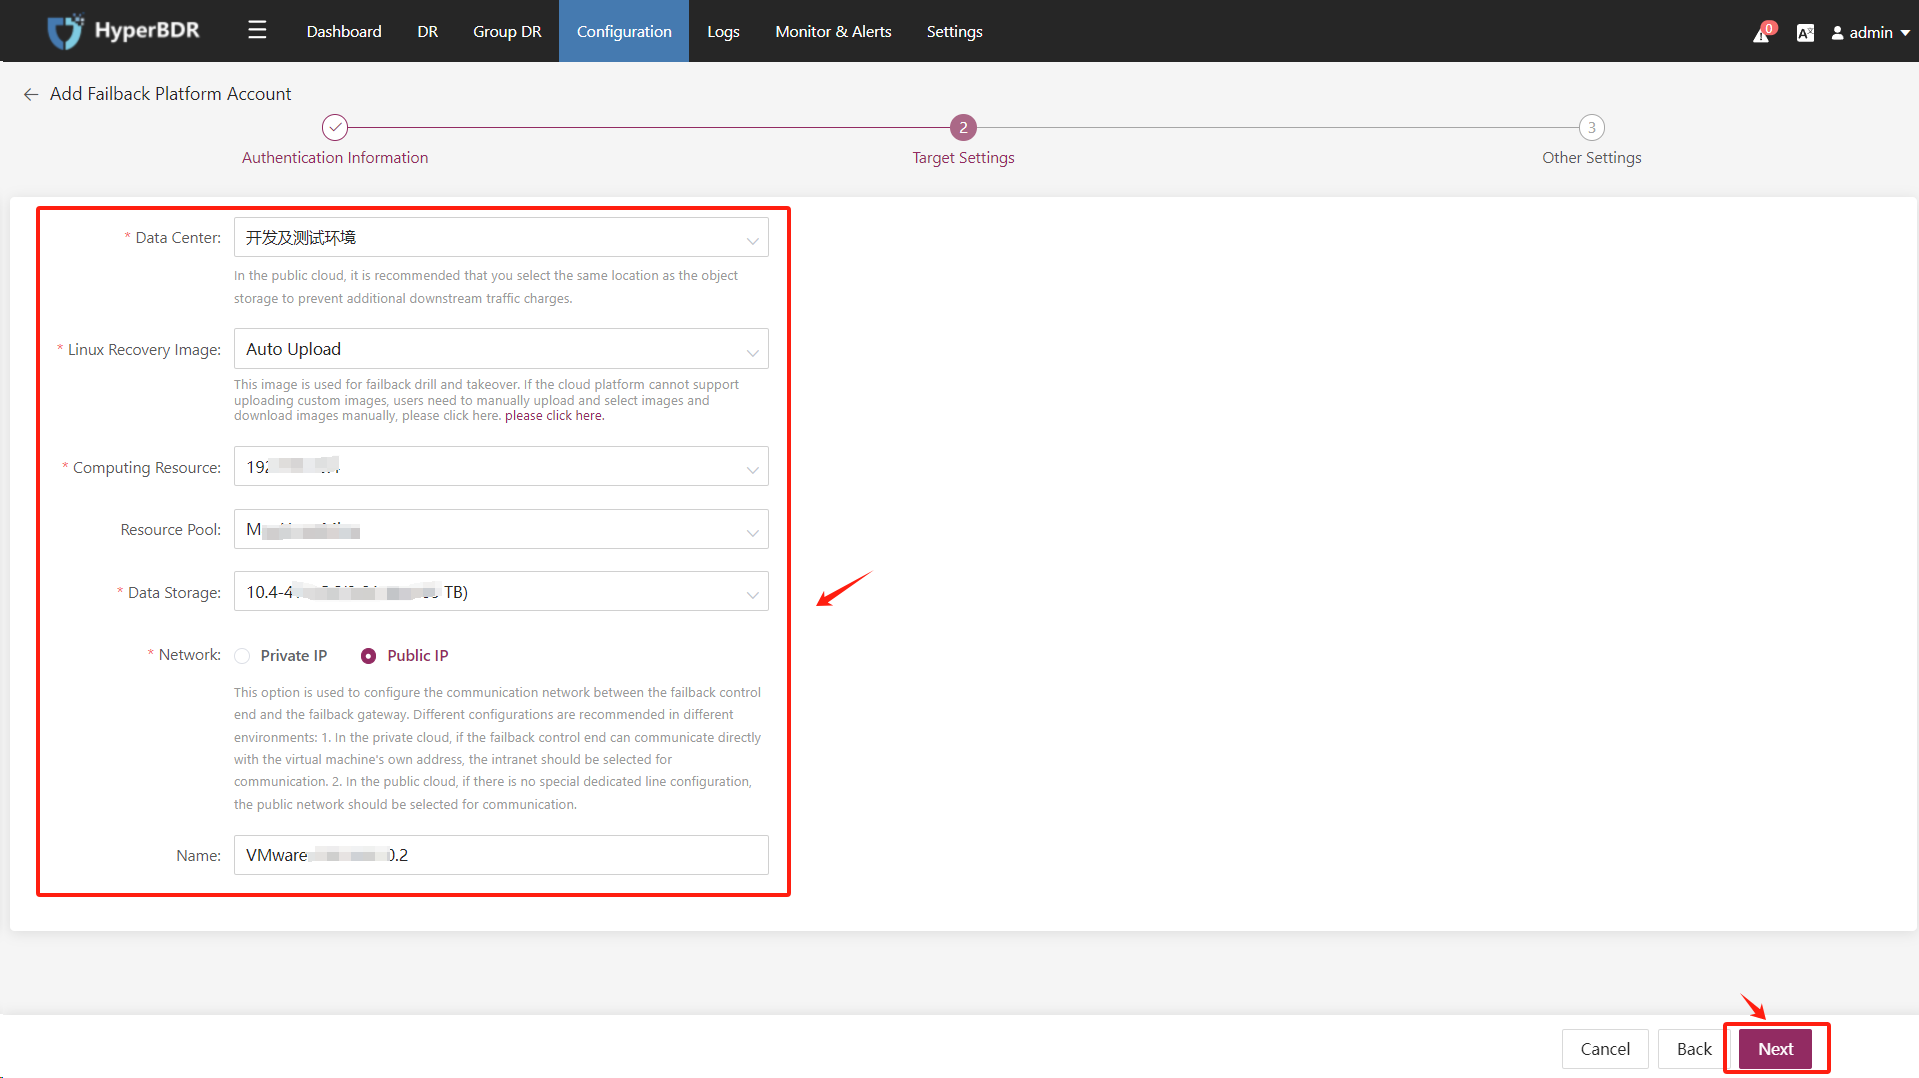Open the Group DR menu item

pyautogui.click(x=507, y=31)
